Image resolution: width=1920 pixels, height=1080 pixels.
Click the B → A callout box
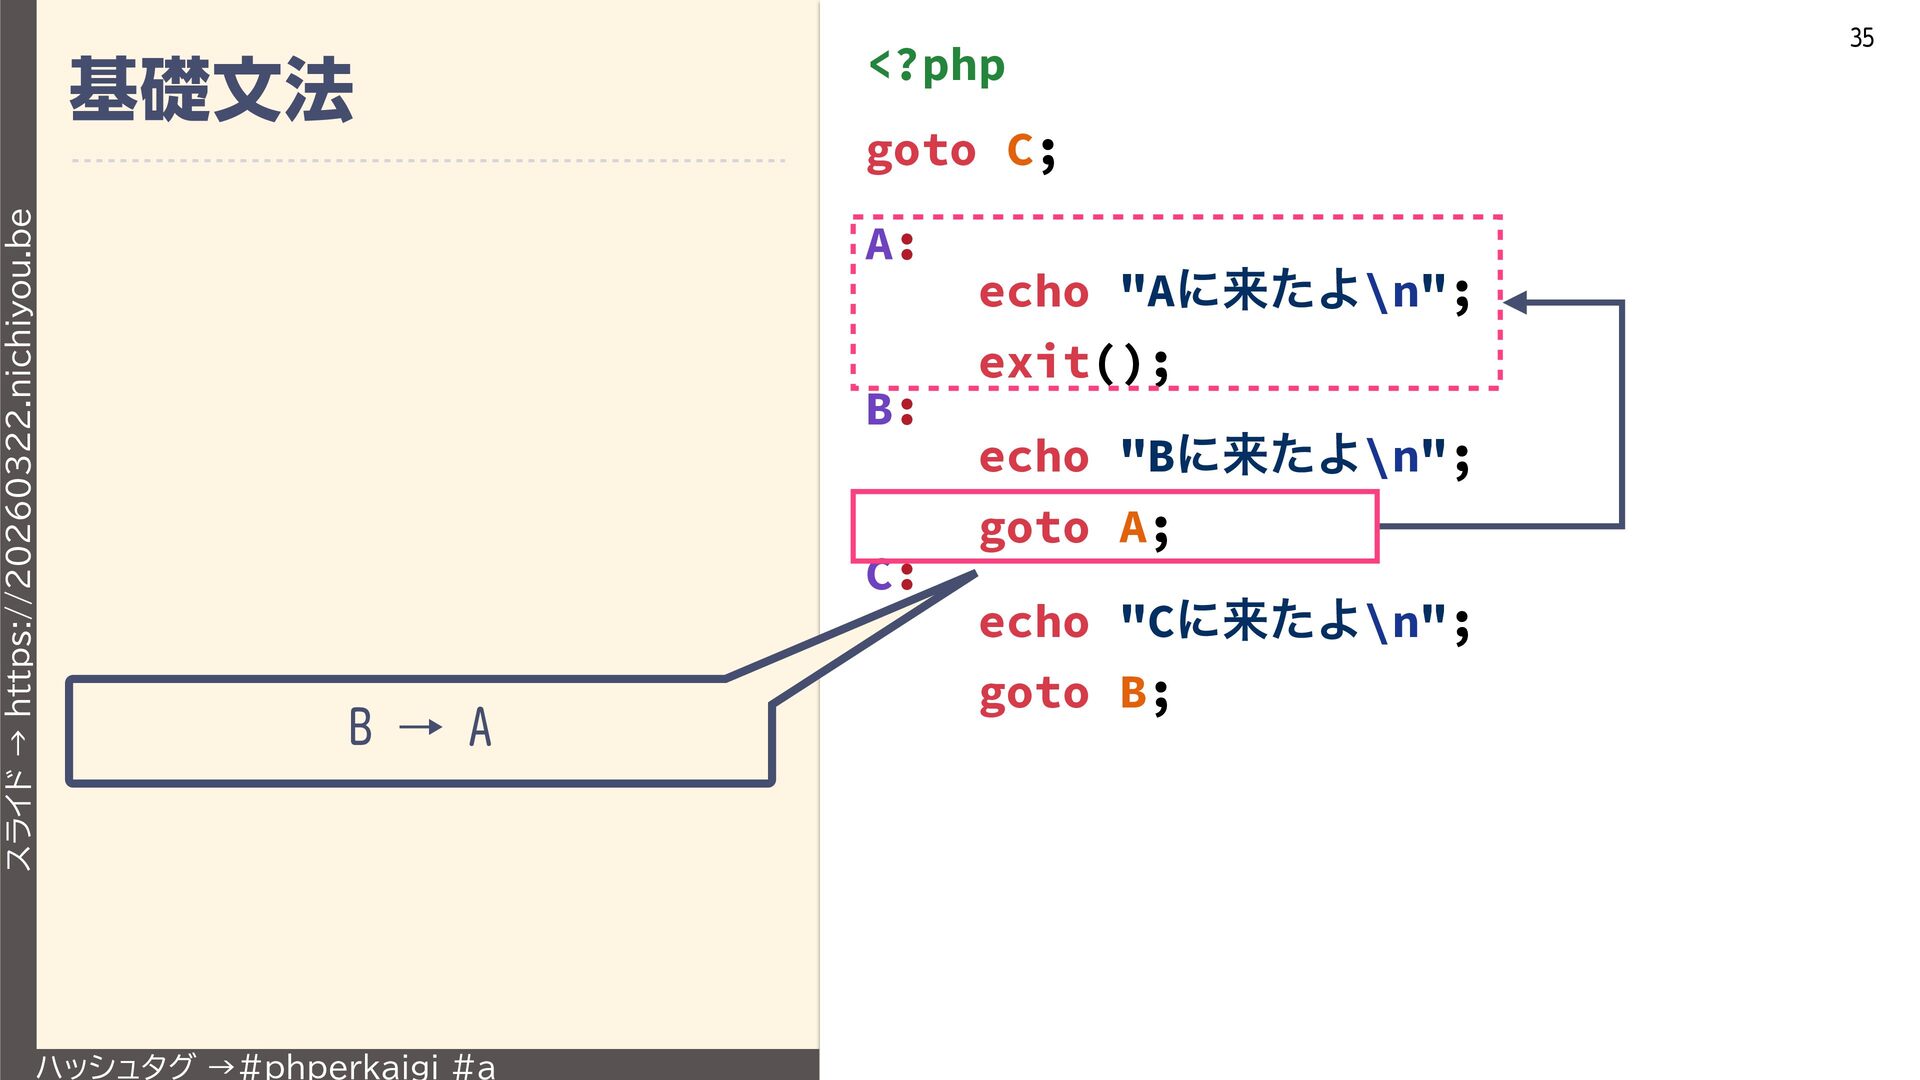(x=420, y=730)
